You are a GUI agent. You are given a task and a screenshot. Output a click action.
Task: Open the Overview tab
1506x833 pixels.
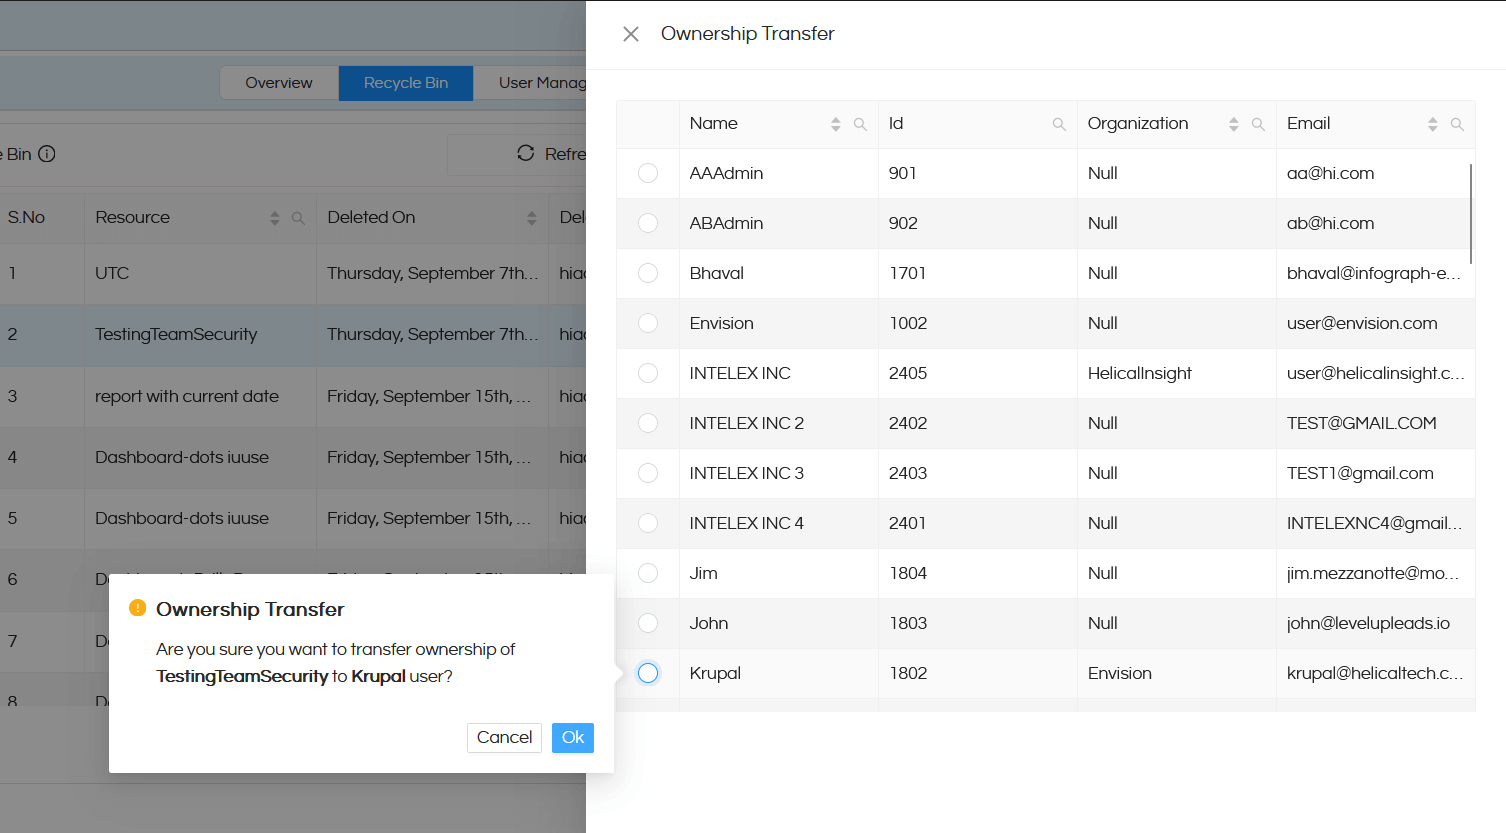click(x=279, y=83)
